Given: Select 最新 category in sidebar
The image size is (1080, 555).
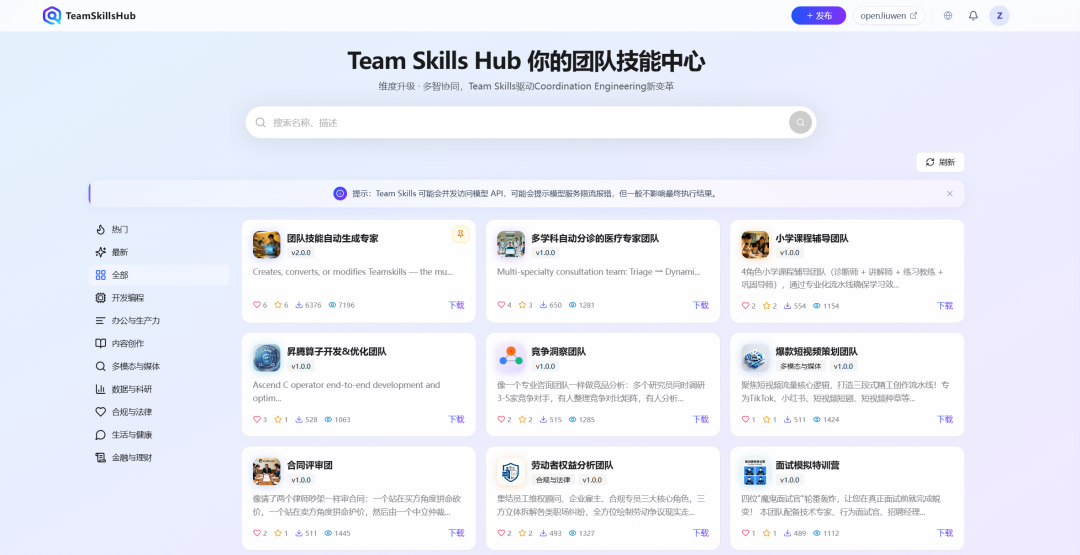Looking at the screenshot, I should [159, 252].
